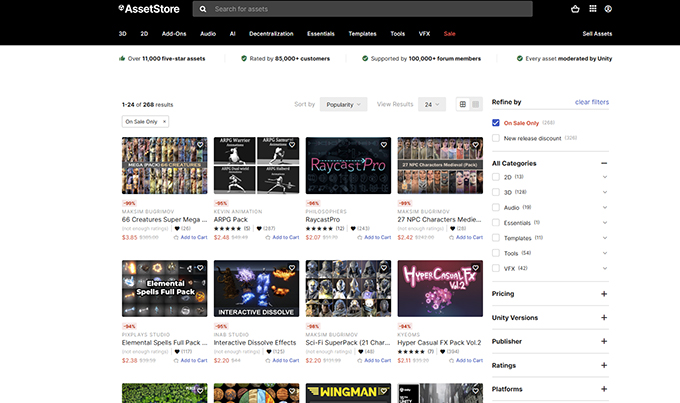Open the WINGMAN asset thumbnail
680x403 pixels.
(348, 393)
